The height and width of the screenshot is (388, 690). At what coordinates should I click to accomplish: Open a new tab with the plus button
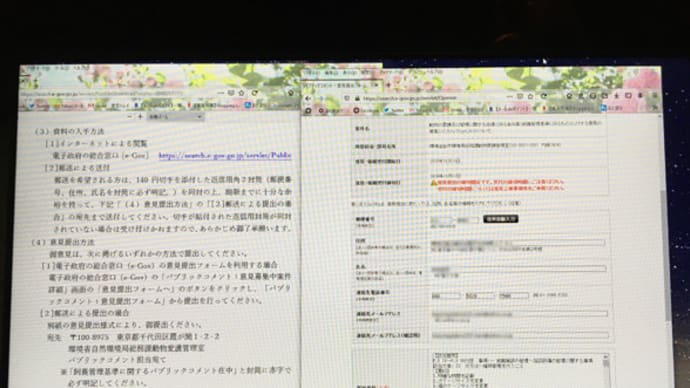[x=388, y=85]
